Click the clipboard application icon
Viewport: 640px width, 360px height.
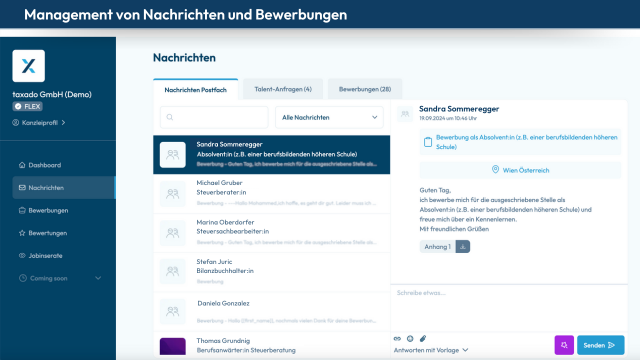click(x=428, y=142)
